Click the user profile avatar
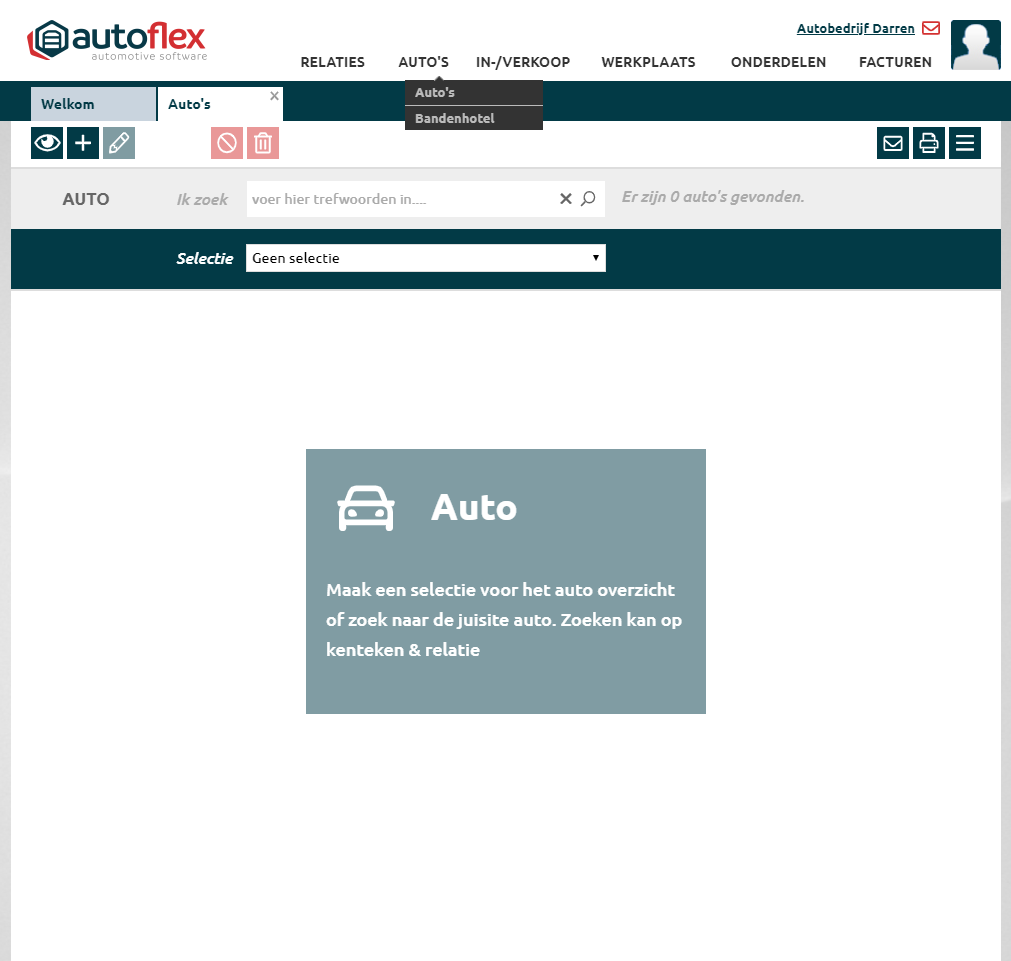 coord(975,45)
